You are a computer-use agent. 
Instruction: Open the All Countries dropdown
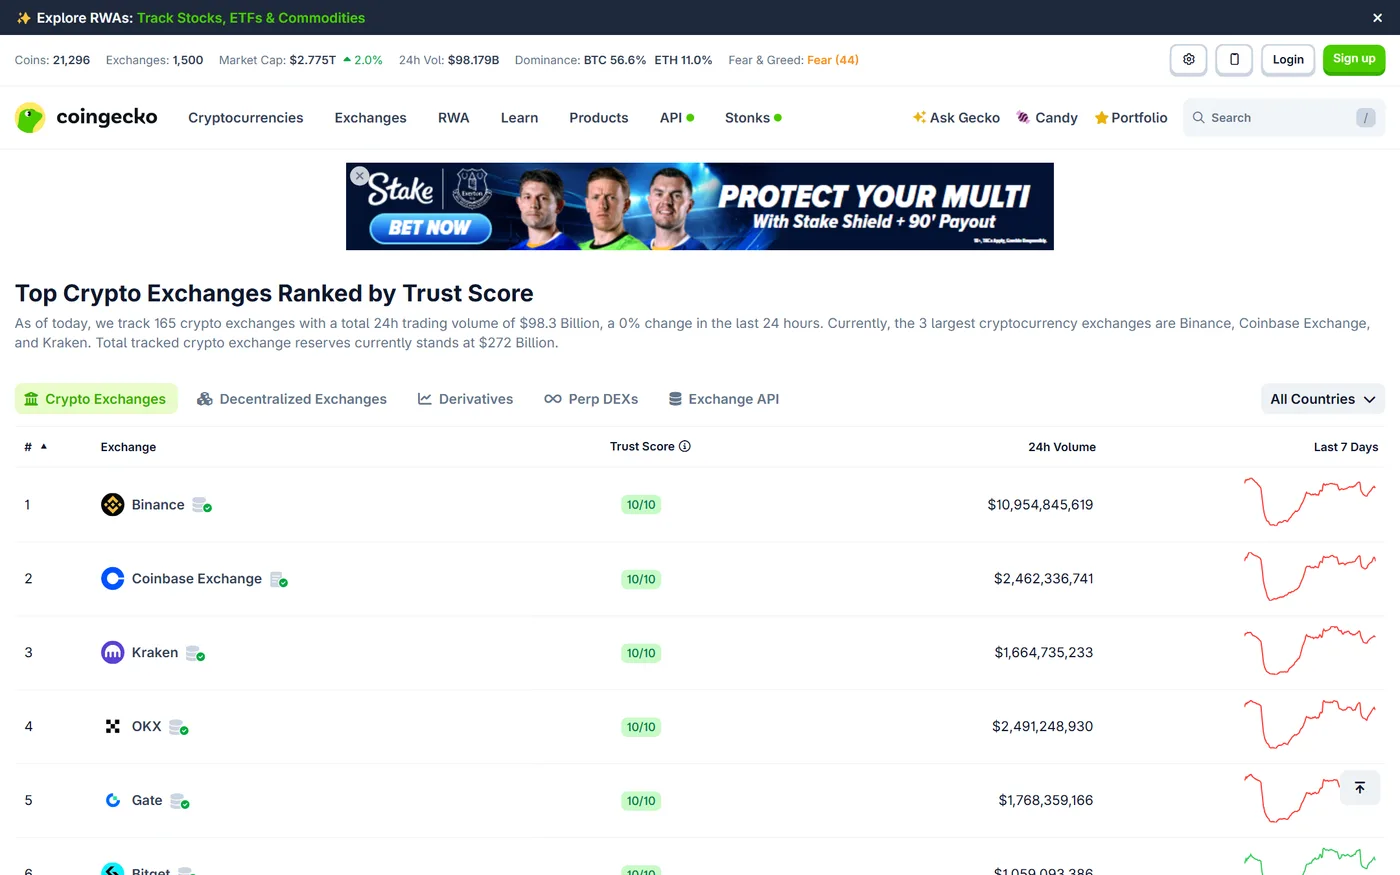(x=1322, y=399)
